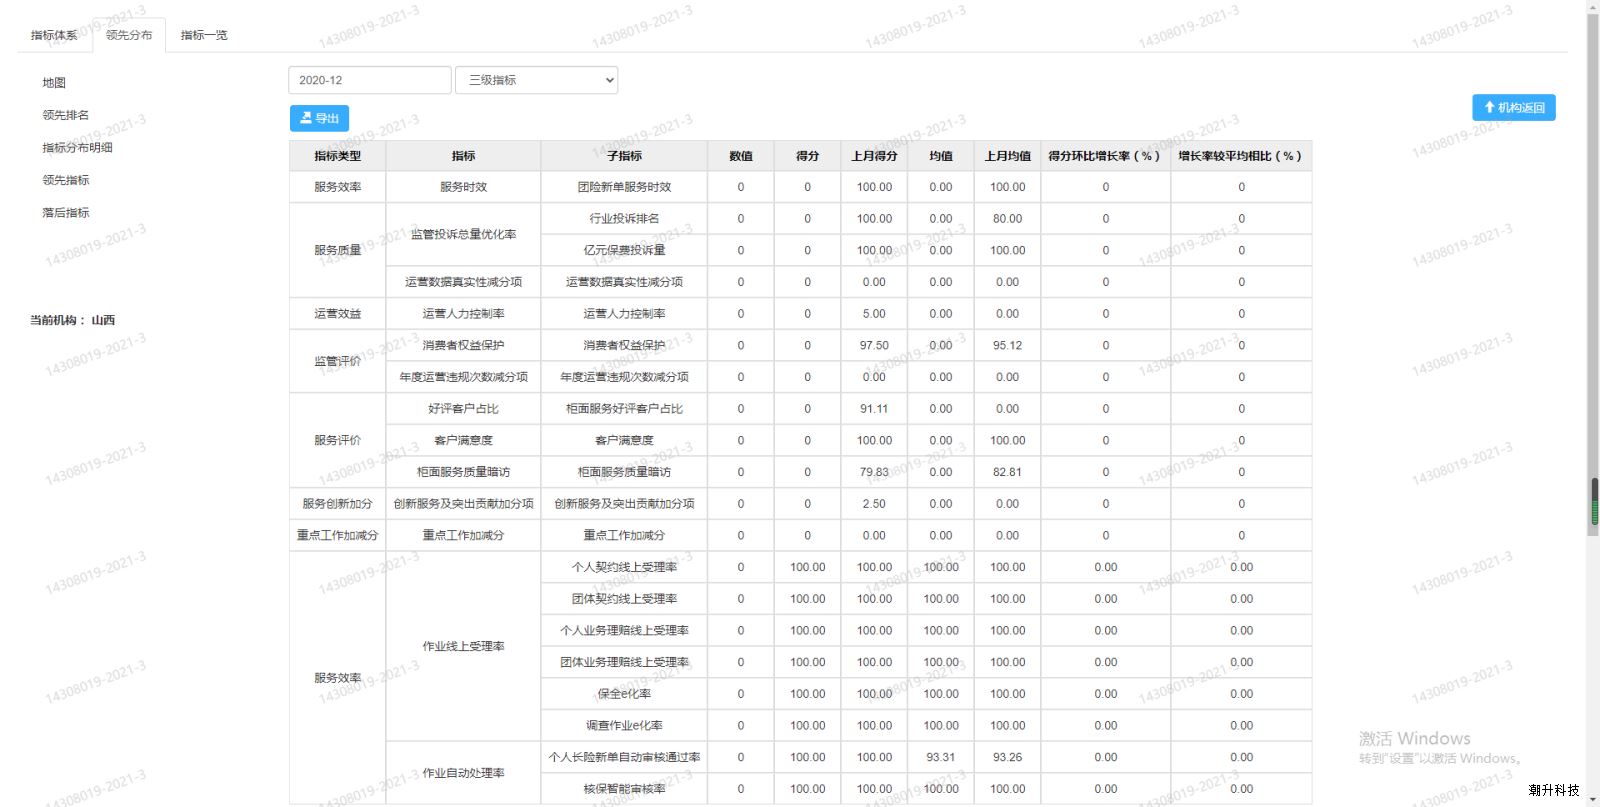This screenshot has height=807, width=1600.
Task: Click the 子指标 column header
Action: 624,156
